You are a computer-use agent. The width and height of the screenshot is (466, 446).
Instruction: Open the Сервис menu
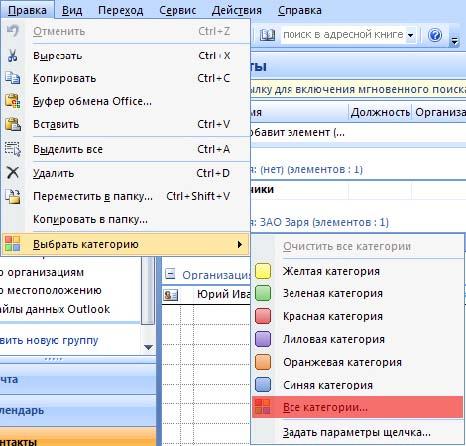click(x=178, y=10)
